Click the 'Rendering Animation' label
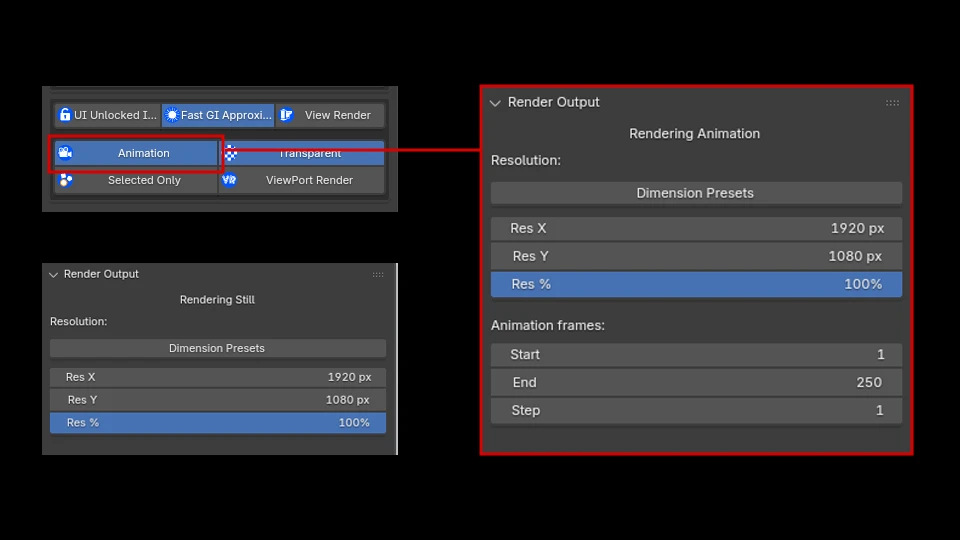Viewport: 960px width, 540px height. [x=694, y=133]
